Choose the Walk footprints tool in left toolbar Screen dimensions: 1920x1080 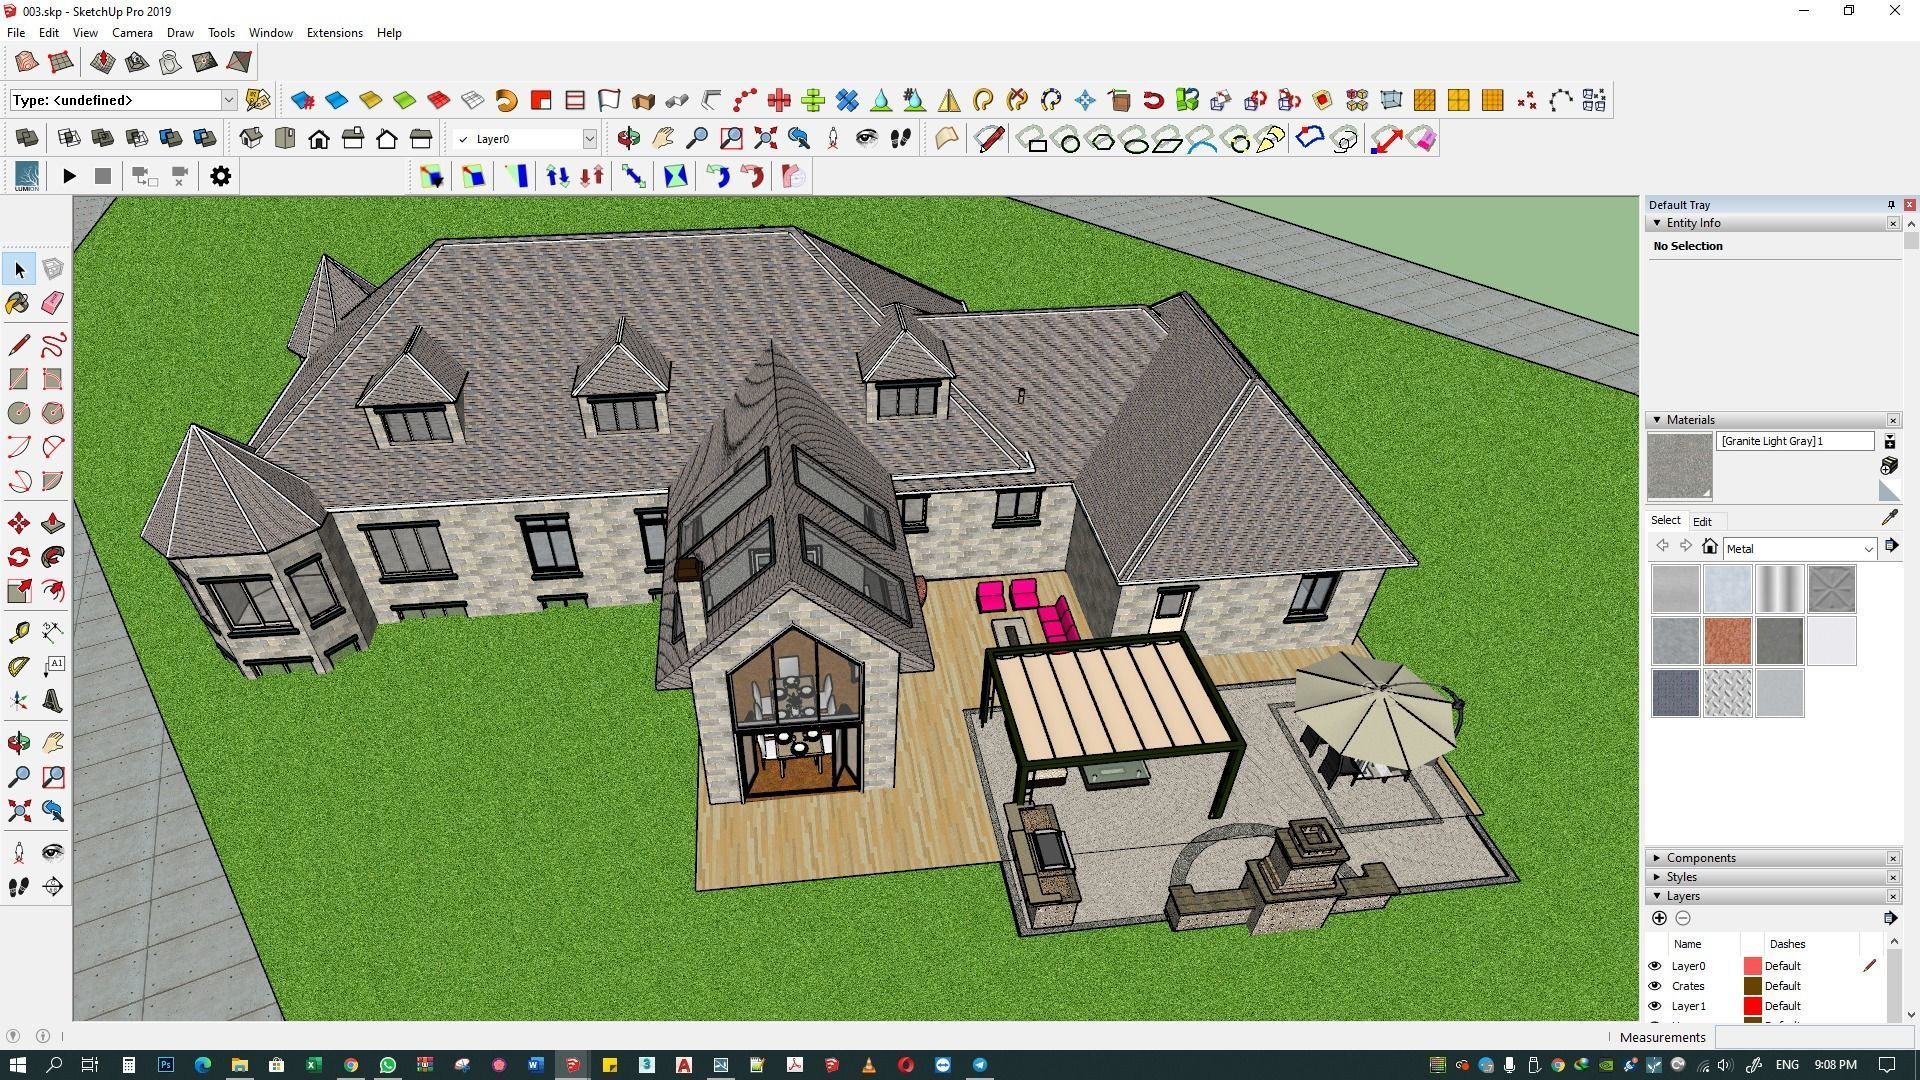[19, 887]
